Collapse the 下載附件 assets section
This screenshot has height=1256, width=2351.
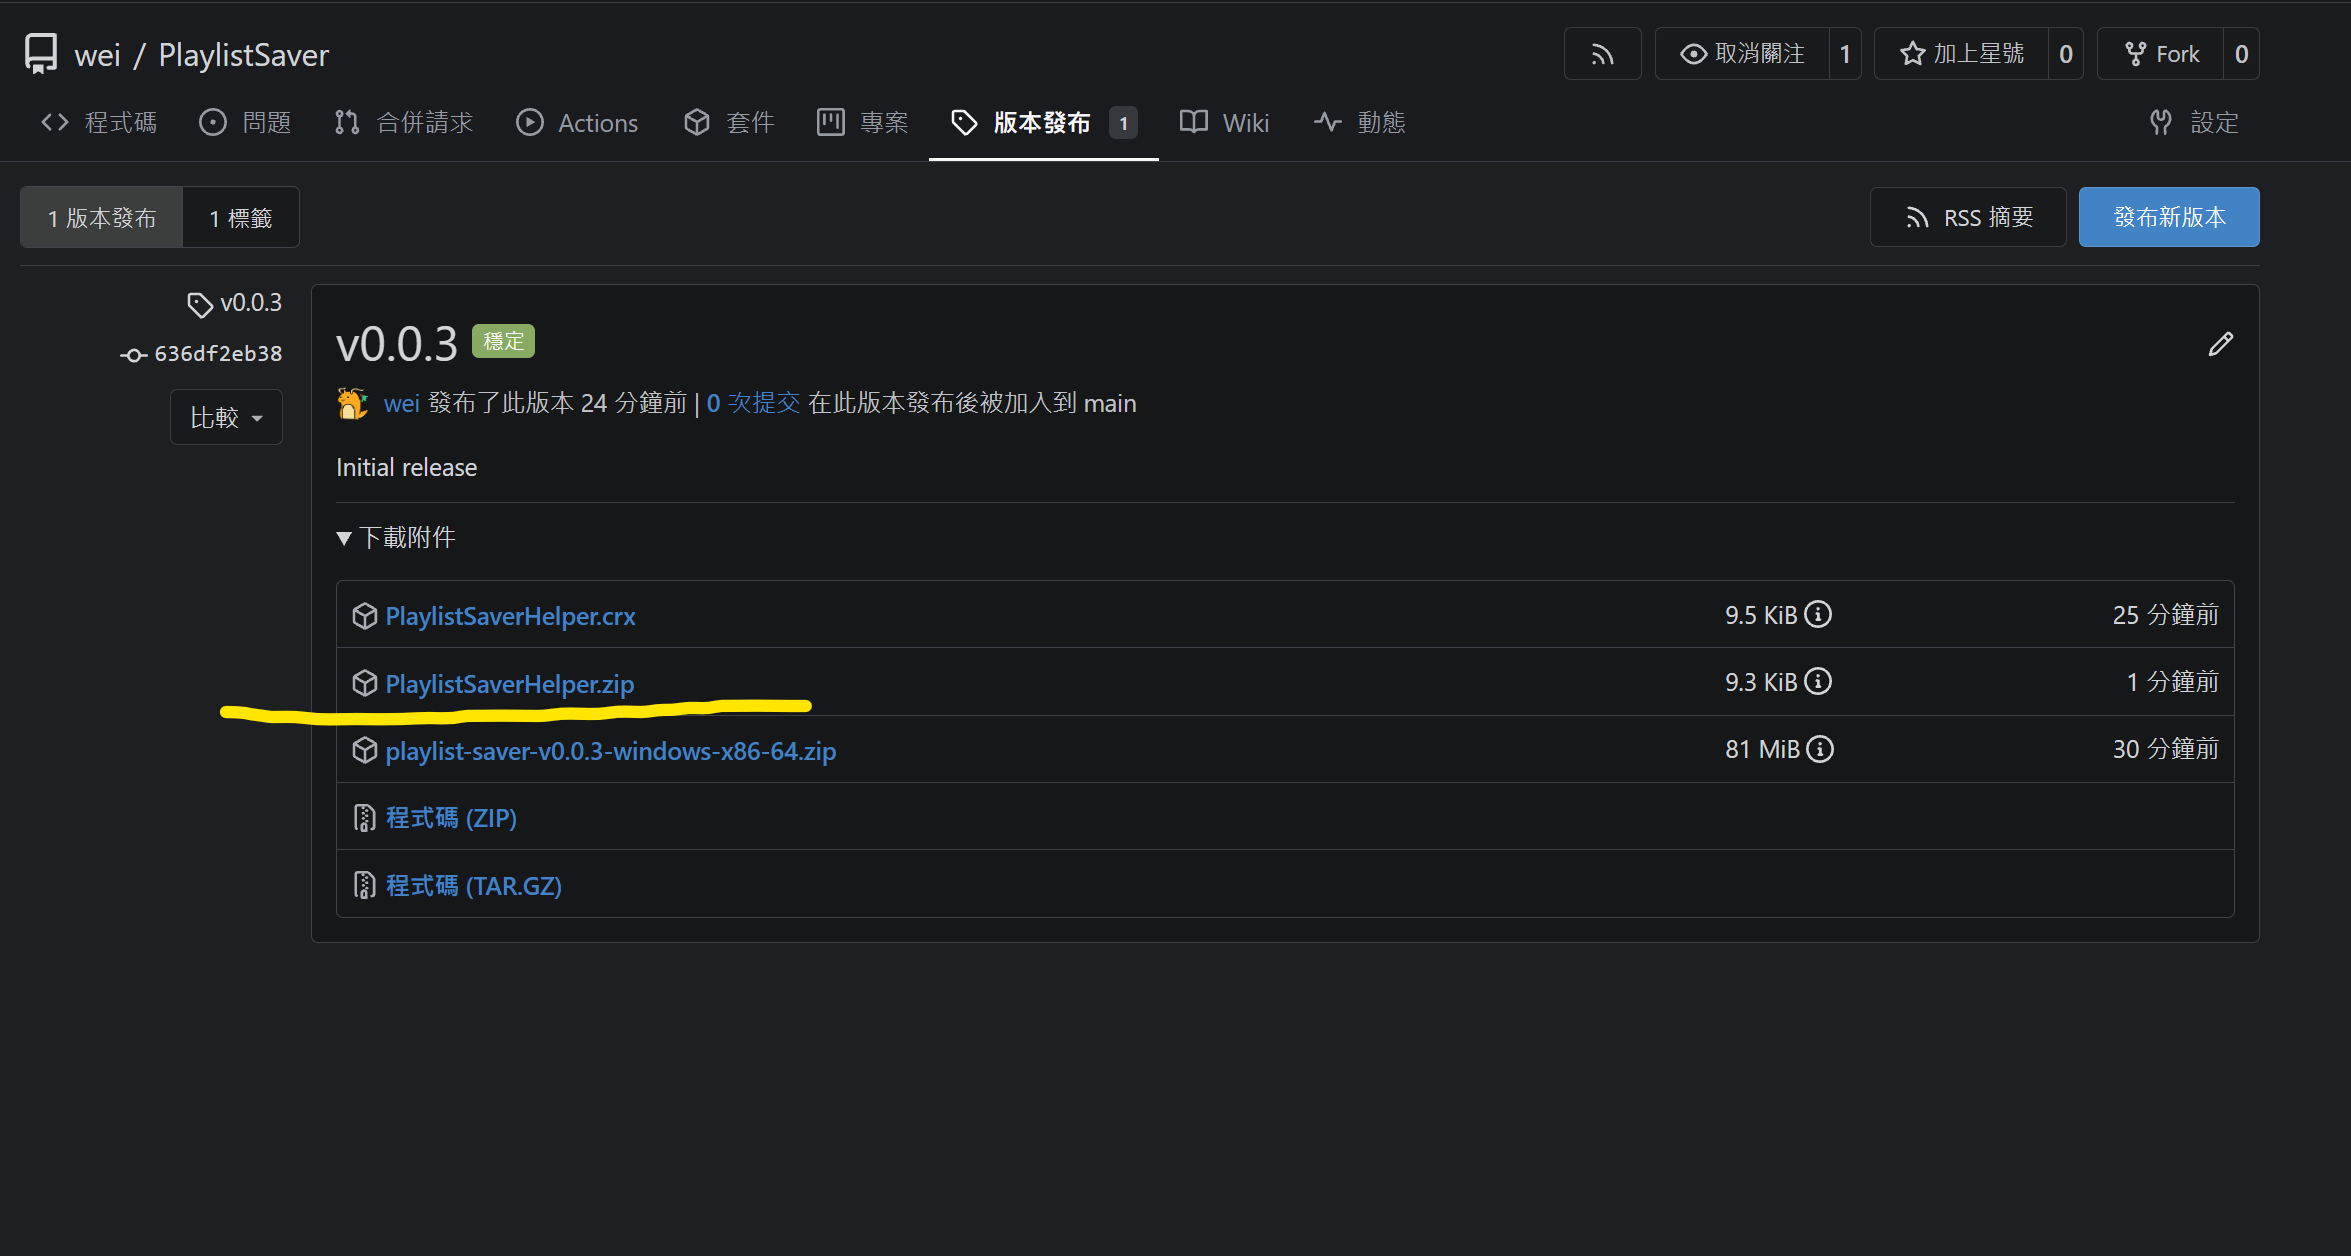tap(396, 538)
